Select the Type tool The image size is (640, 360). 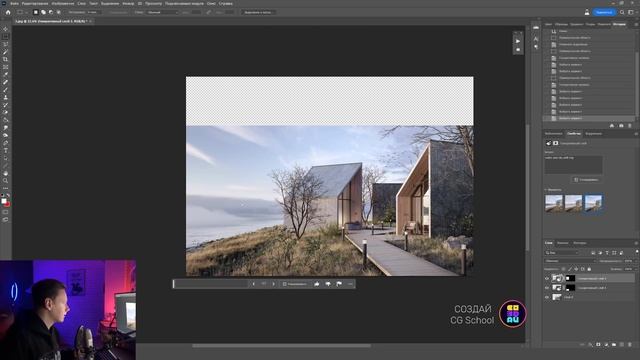[5, 151]
